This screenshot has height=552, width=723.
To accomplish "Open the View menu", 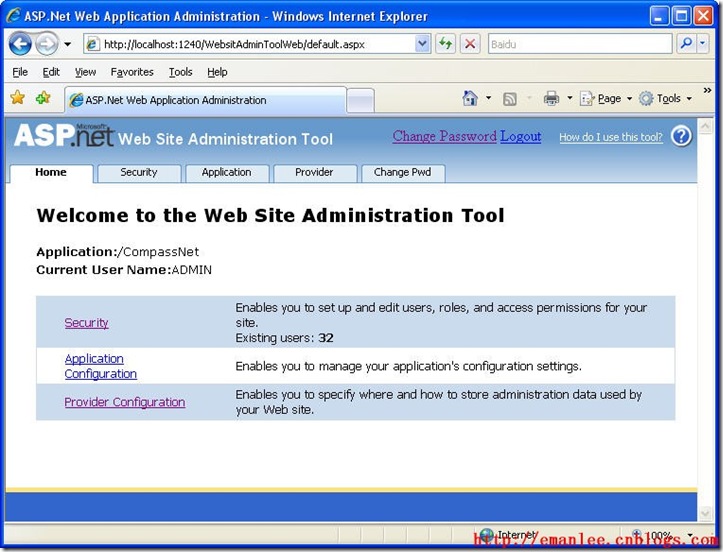I will point(85,72).
